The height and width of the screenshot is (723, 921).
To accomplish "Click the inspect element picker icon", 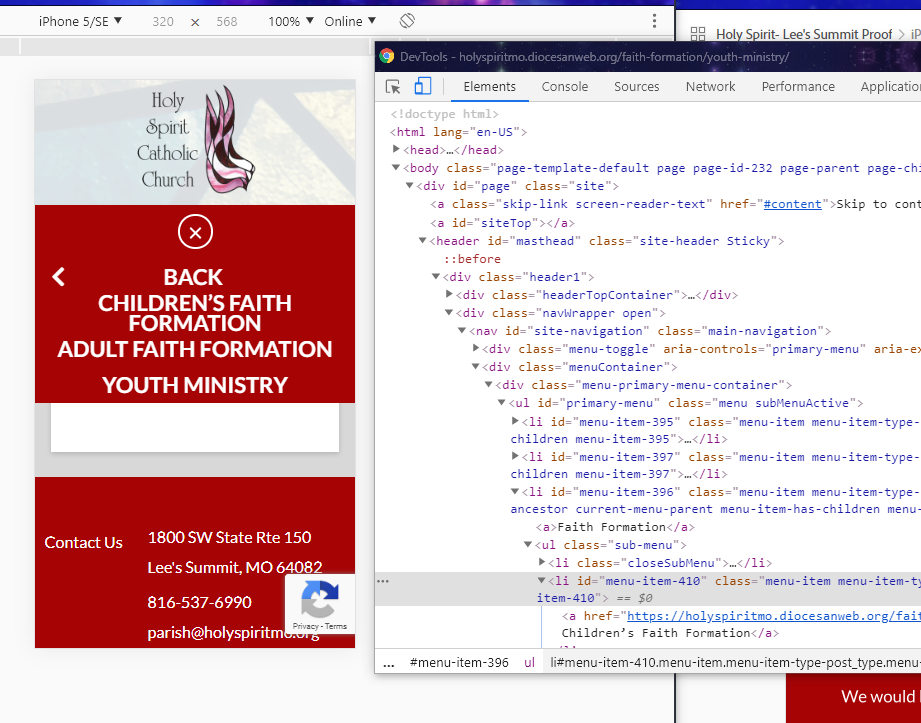I will coord(394,87).
